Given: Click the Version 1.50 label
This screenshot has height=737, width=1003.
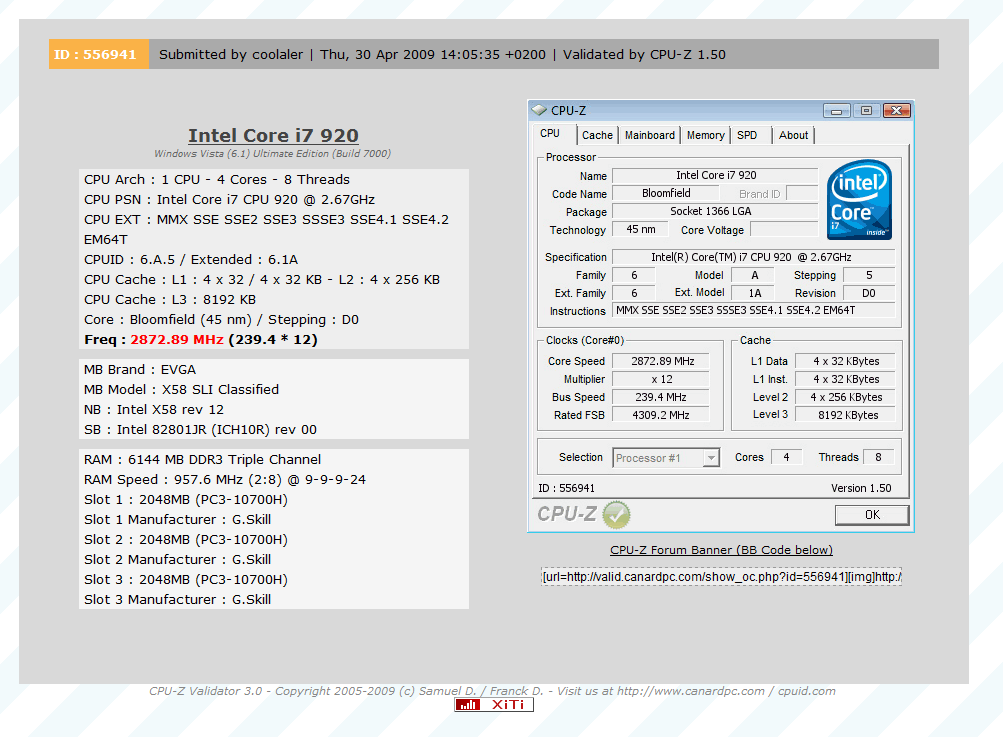Looking at the screenshot, I should [861, 488].
